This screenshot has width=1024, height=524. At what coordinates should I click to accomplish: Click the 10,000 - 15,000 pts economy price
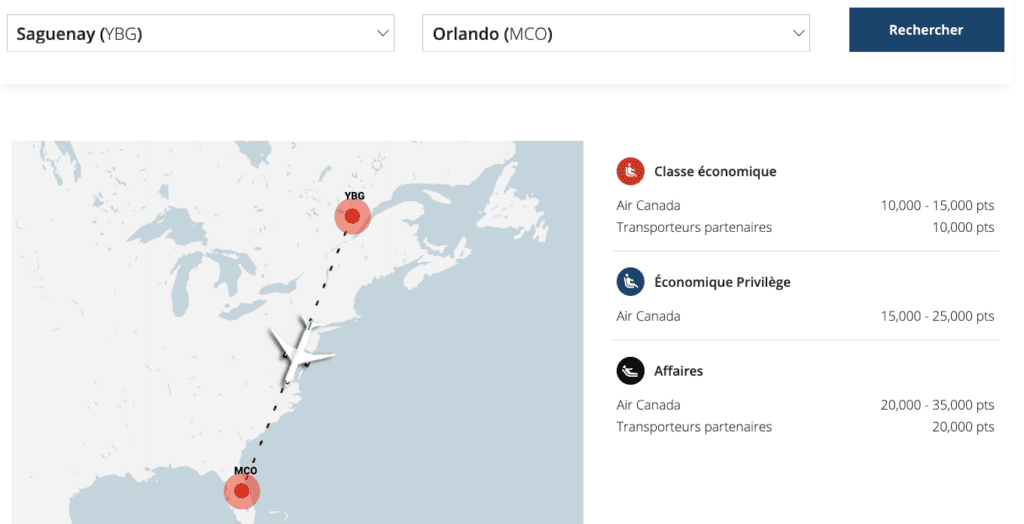tap(937, 205)
